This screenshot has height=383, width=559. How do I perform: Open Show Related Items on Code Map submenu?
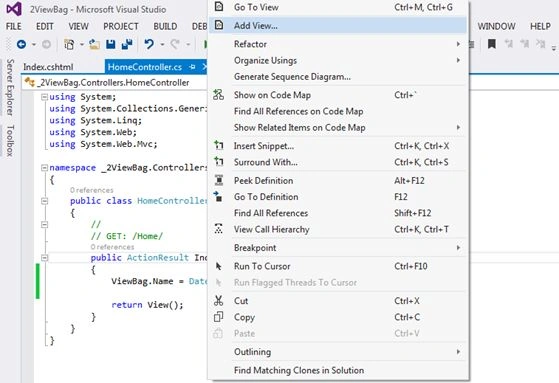tap(338, 128)
